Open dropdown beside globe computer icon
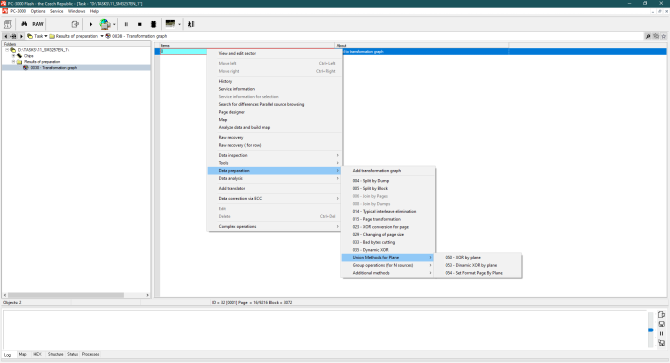Image resolution: width=670 pixels, height=363 pixels. (x=114, y=24)
